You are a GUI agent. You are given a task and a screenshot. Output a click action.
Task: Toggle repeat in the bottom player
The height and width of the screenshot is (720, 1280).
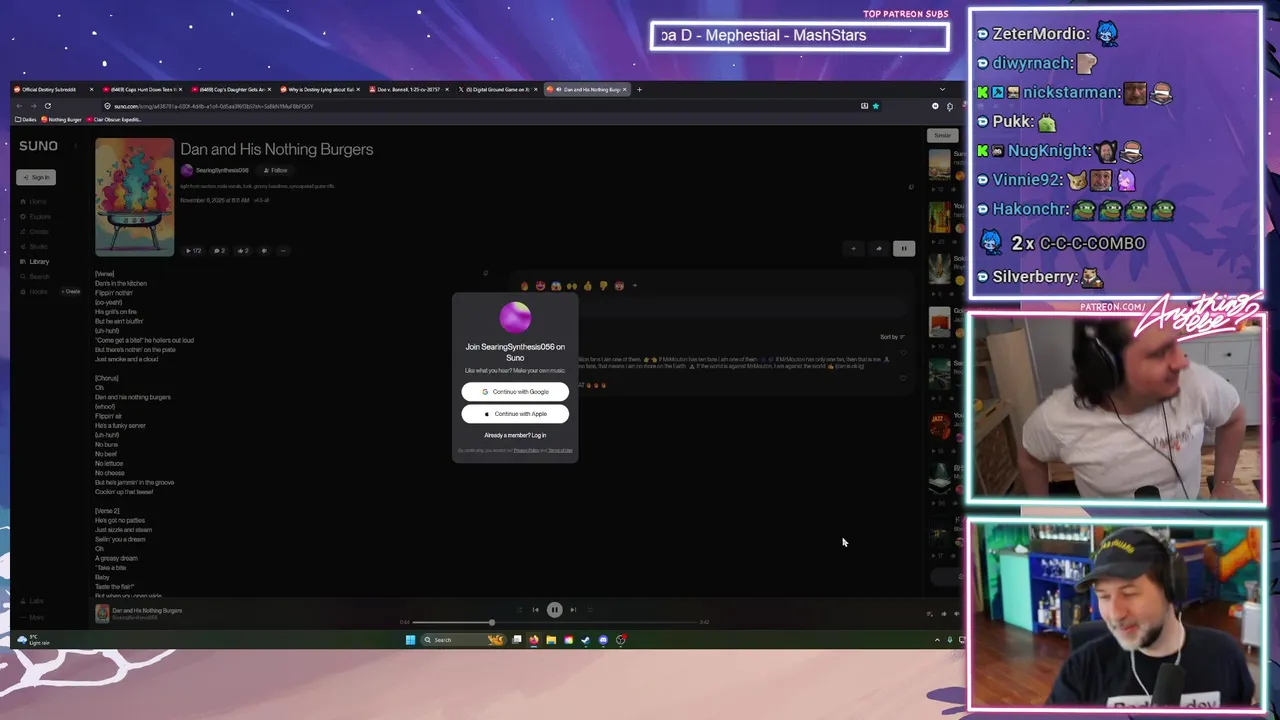pyautogui.click(x=590, y=609)
